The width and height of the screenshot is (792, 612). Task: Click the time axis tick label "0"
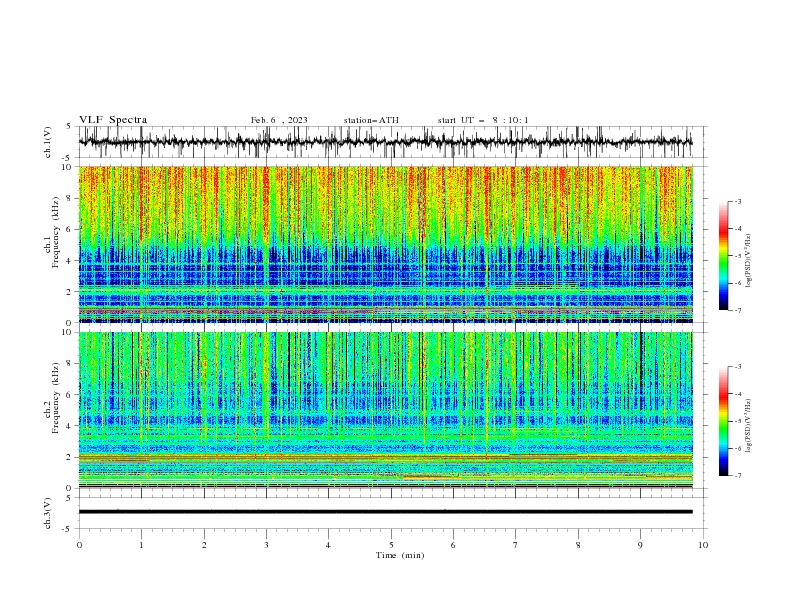pos(79,545)
